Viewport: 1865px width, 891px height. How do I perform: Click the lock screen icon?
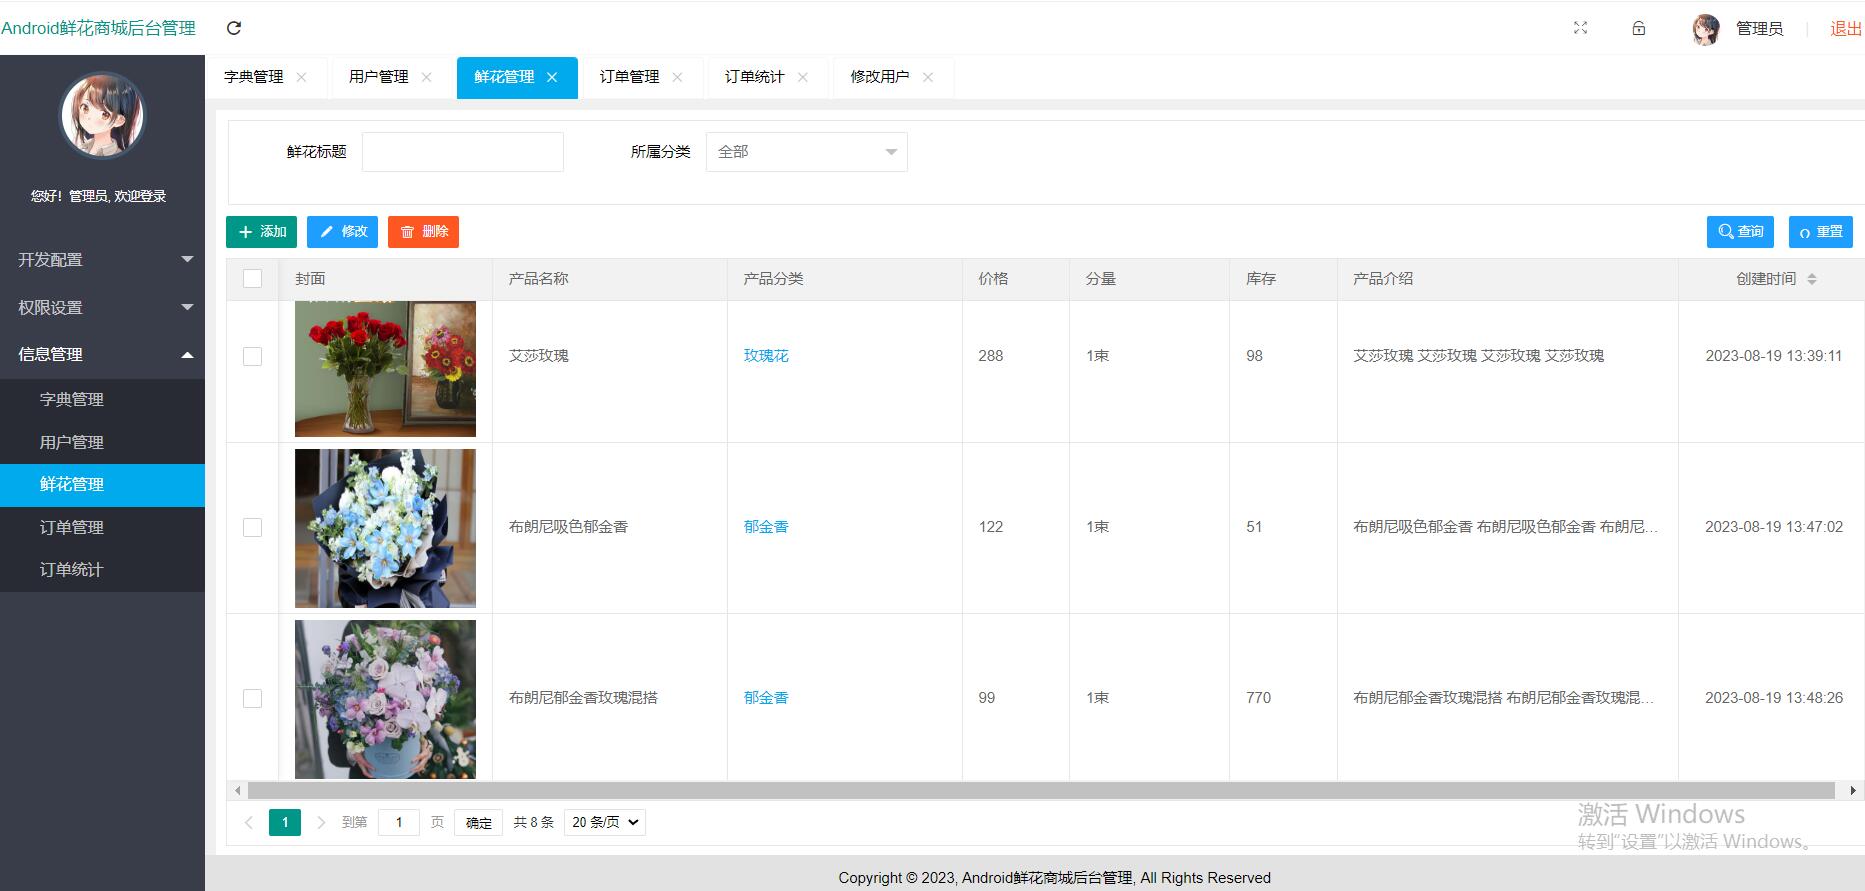pos(1639,28)
